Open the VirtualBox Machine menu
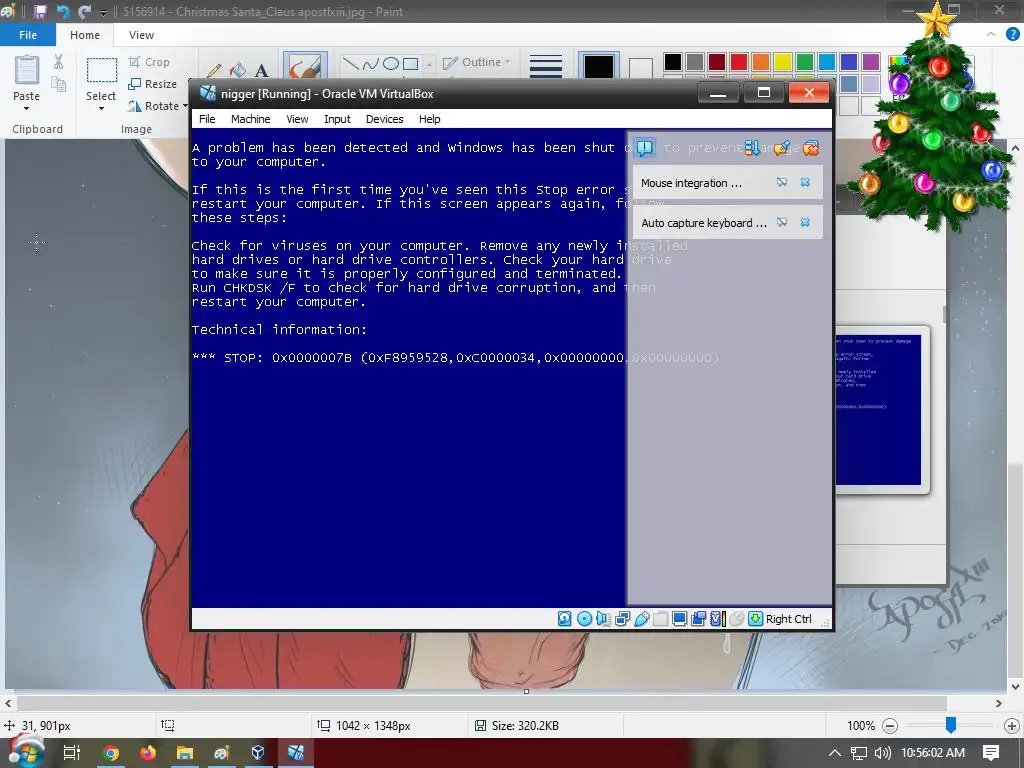This screenshot has width=1024, height=768. point(250,119)
